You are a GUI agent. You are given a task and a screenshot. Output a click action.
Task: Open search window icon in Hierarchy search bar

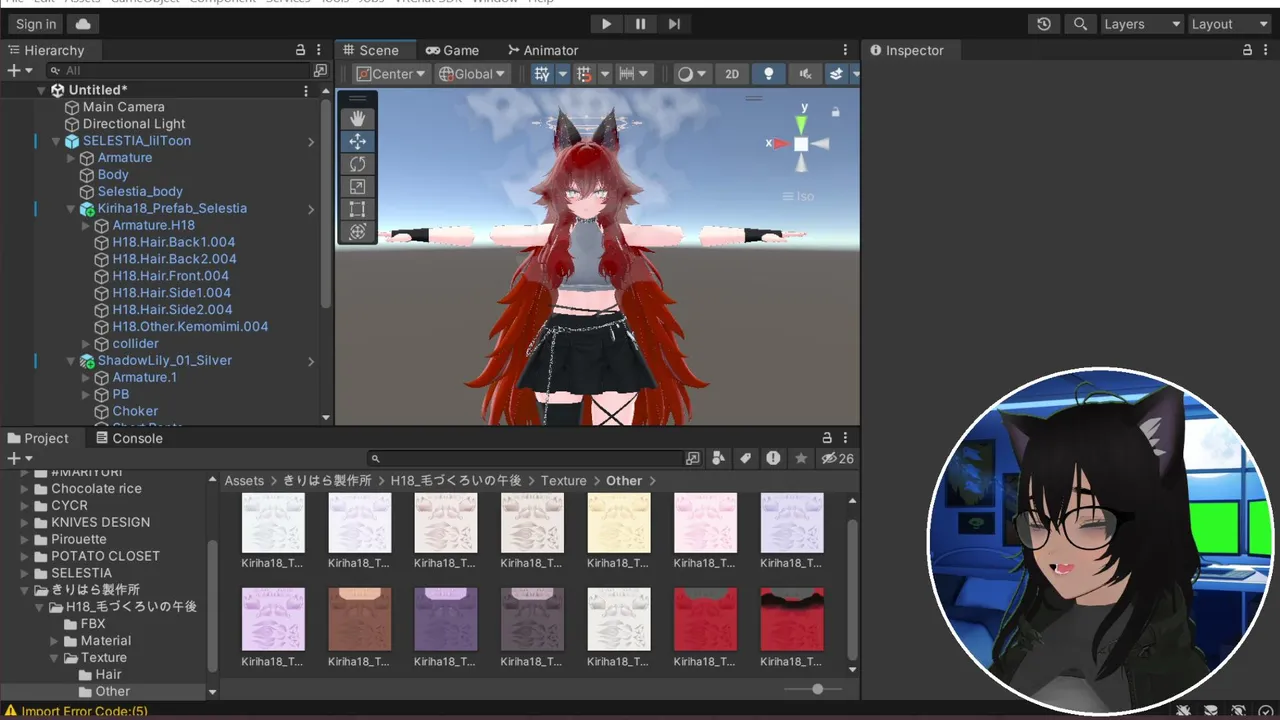click(320, 70)
